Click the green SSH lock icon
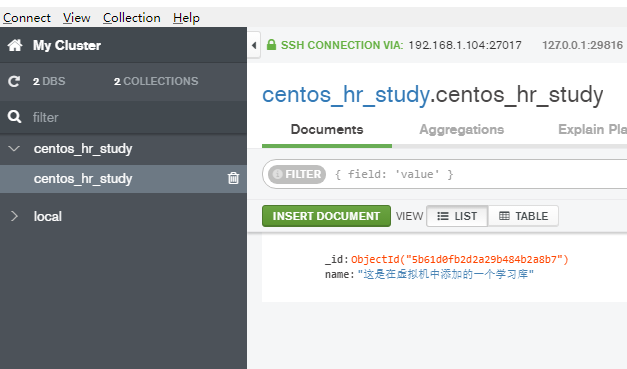 271,45
